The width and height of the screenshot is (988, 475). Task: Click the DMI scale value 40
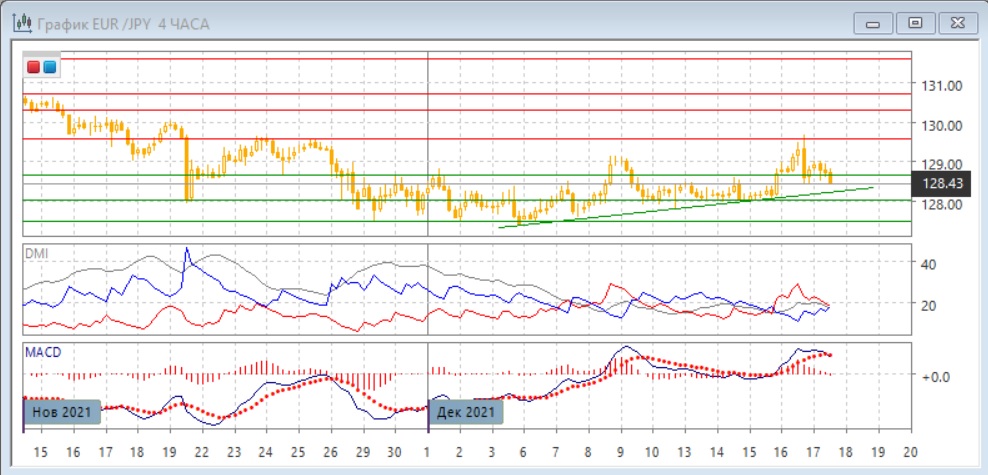point(926,265)
